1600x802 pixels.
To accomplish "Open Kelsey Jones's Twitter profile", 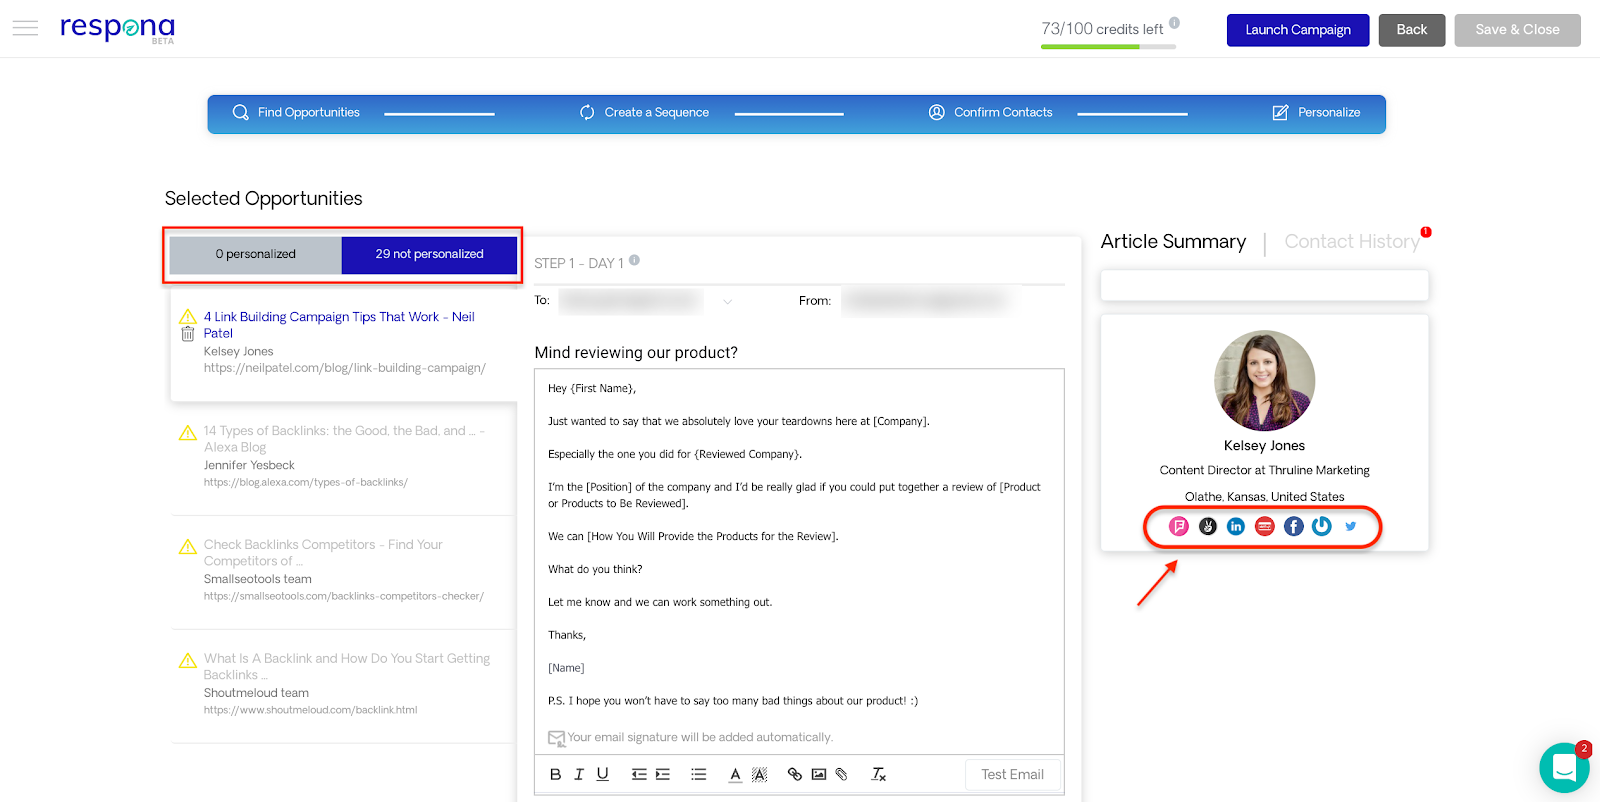I will [x=1351, y=526].
